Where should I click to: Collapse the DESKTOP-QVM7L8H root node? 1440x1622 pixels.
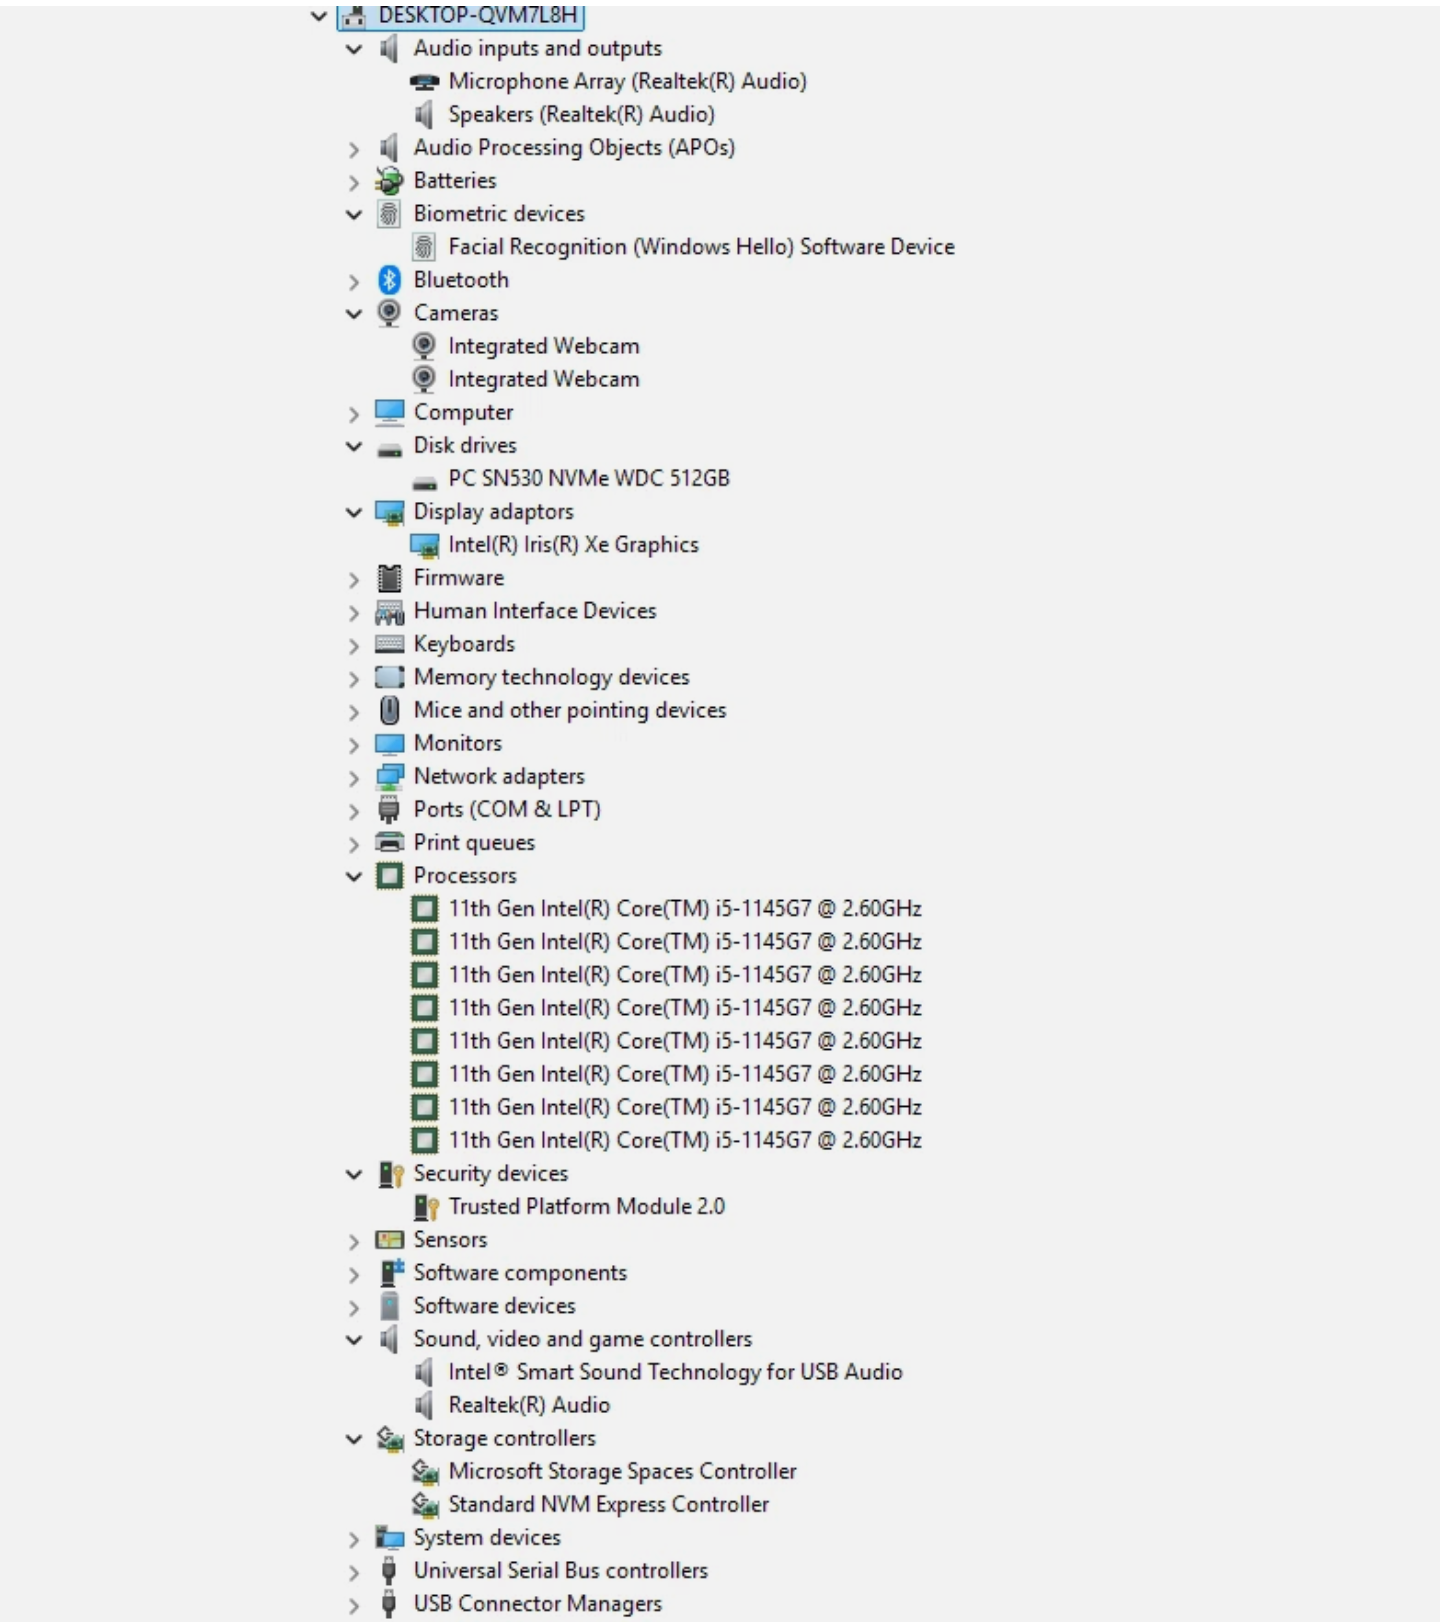(x=319, y=16)
